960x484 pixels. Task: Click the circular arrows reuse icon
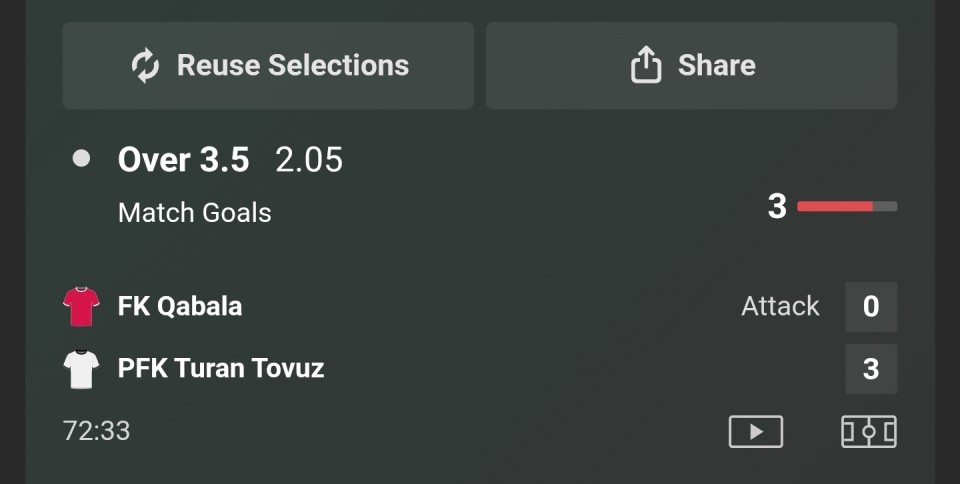coord(145,66)
